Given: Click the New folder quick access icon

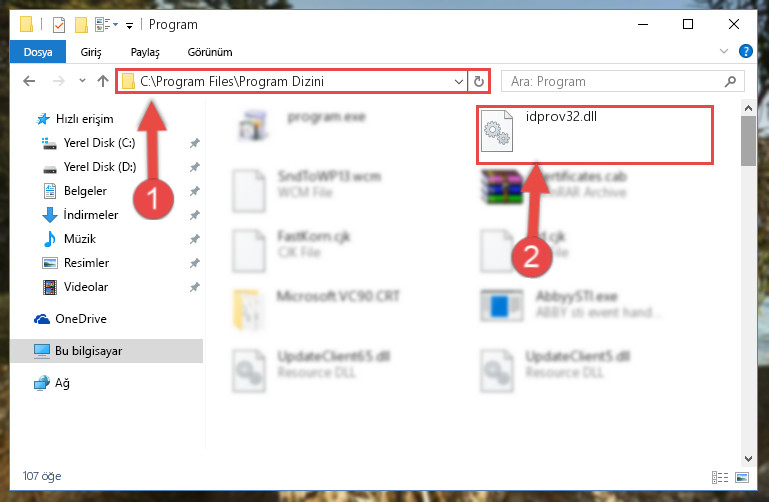Looking at the screenshot, I should point(81,25).
